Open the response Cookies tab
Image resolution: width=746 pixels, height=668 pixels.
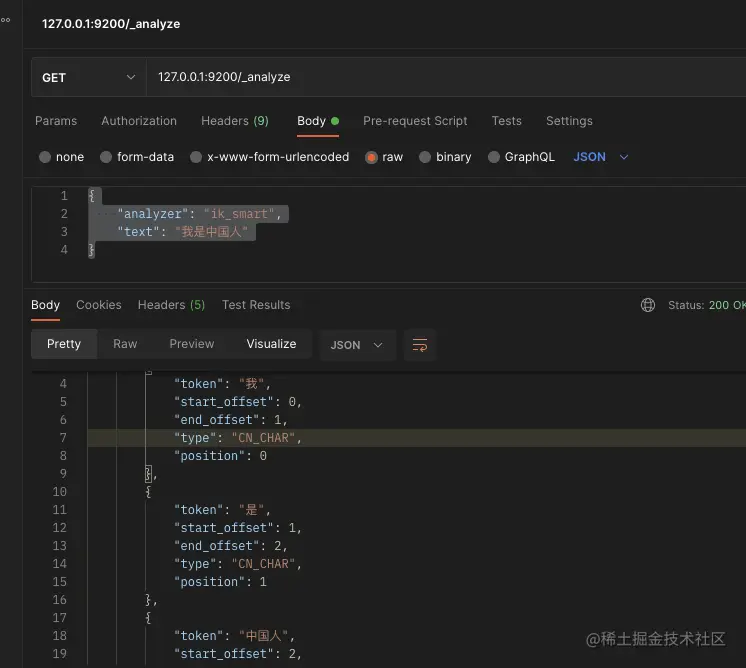(99, 305)
